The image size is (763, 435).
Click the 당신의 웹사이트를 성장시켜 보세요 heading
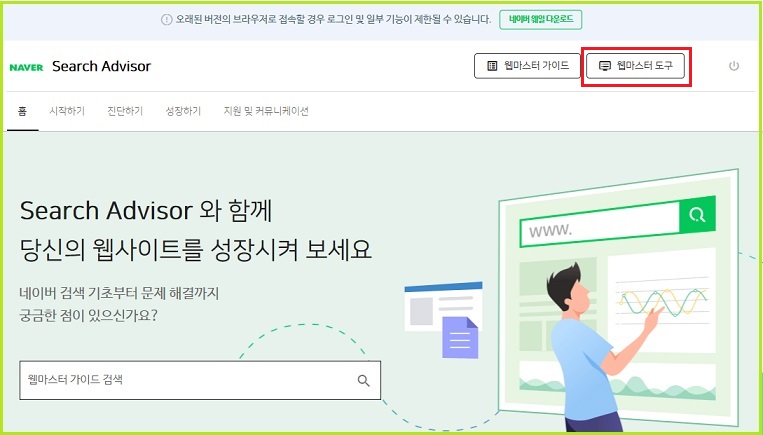[196, 249]
